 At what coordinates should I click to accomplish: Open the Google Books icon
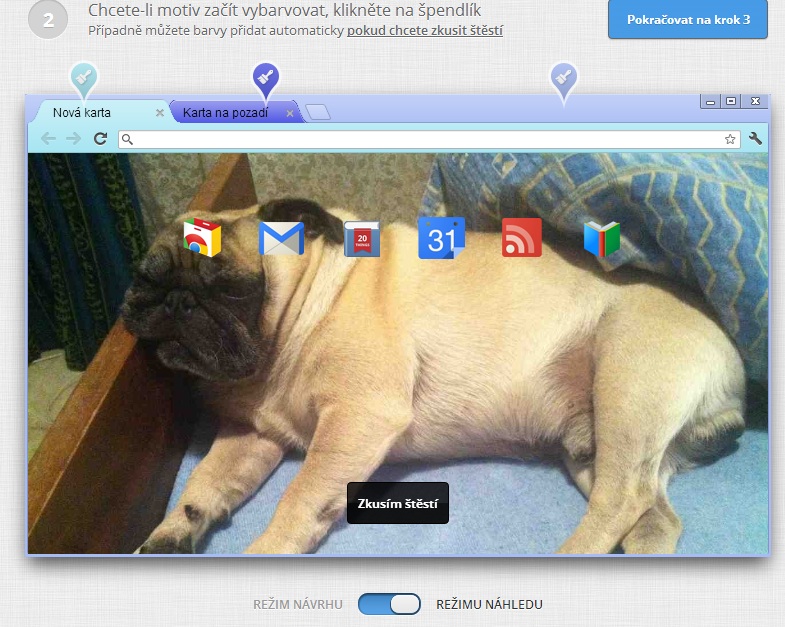point(602,239)
